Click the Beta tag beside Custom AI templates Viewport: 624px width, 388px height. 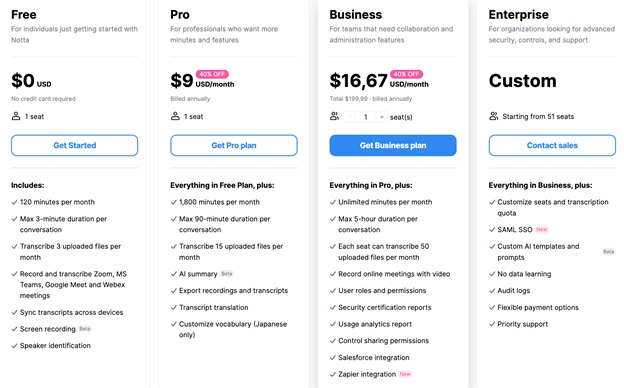[608, 252]
